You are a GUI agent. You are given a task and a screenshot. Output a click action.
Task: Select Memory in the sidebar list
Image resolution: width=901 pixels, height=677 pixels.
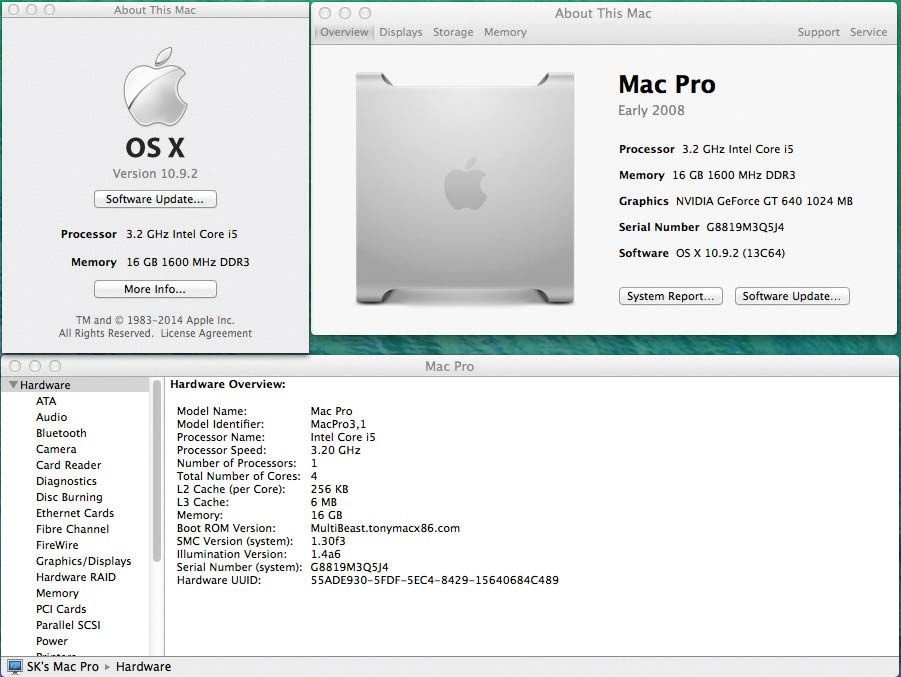(x=57, y=593)
